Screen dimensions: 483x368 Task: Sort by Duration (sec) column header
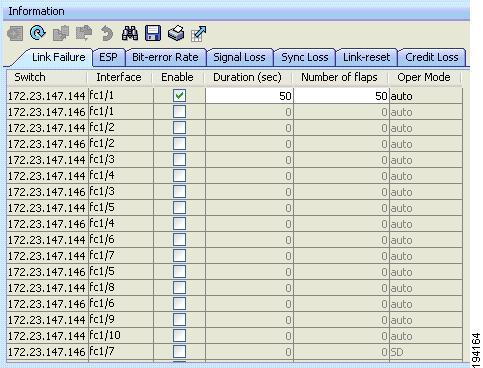pos(248,77)
